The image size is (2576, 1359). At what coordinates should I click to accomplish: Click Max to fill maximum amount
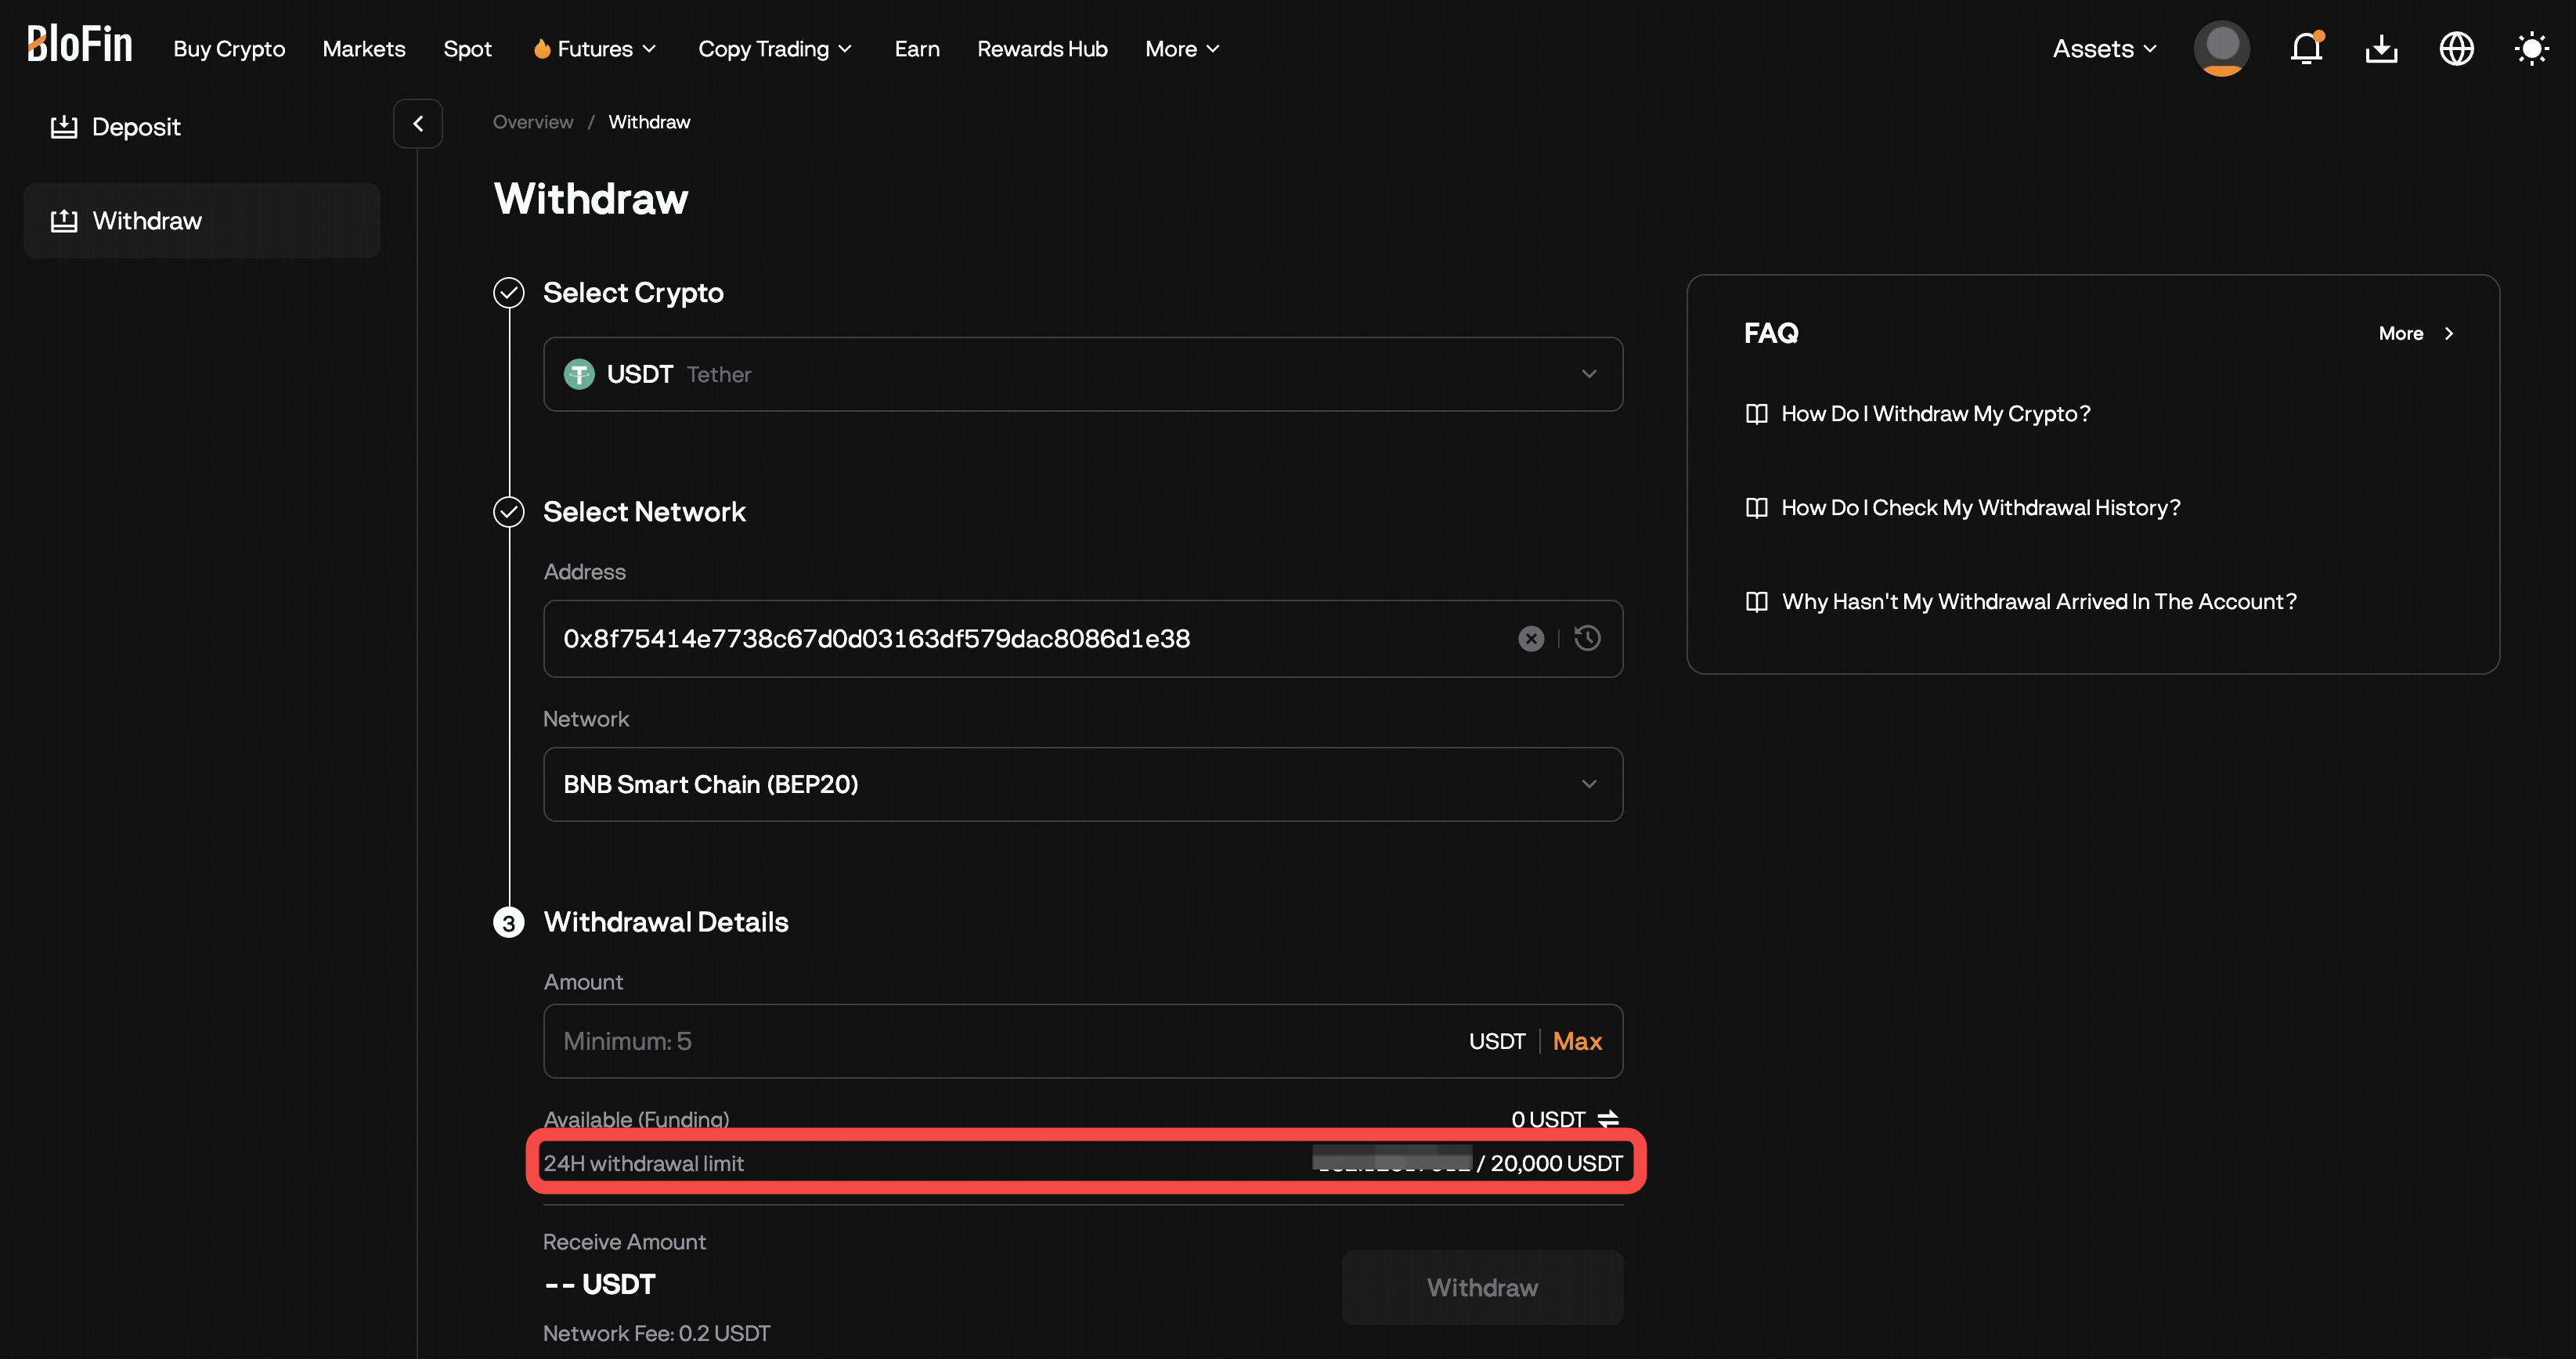1577,1041
